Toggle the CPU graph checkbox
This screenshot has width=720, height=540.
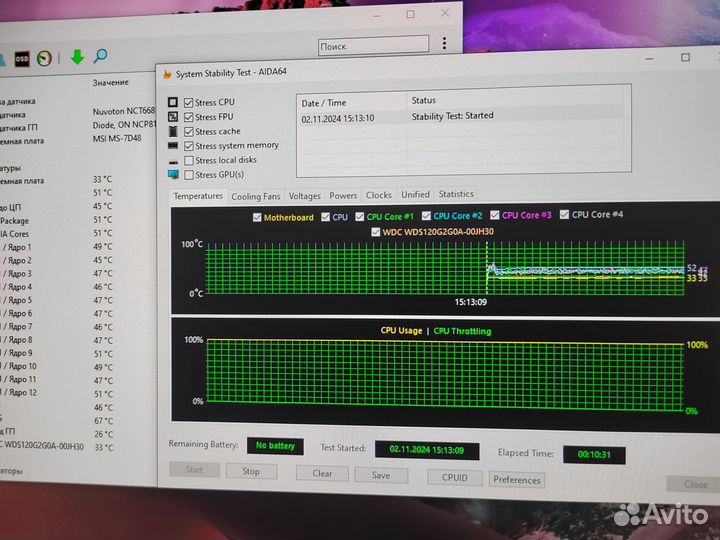tap(325, 217)
